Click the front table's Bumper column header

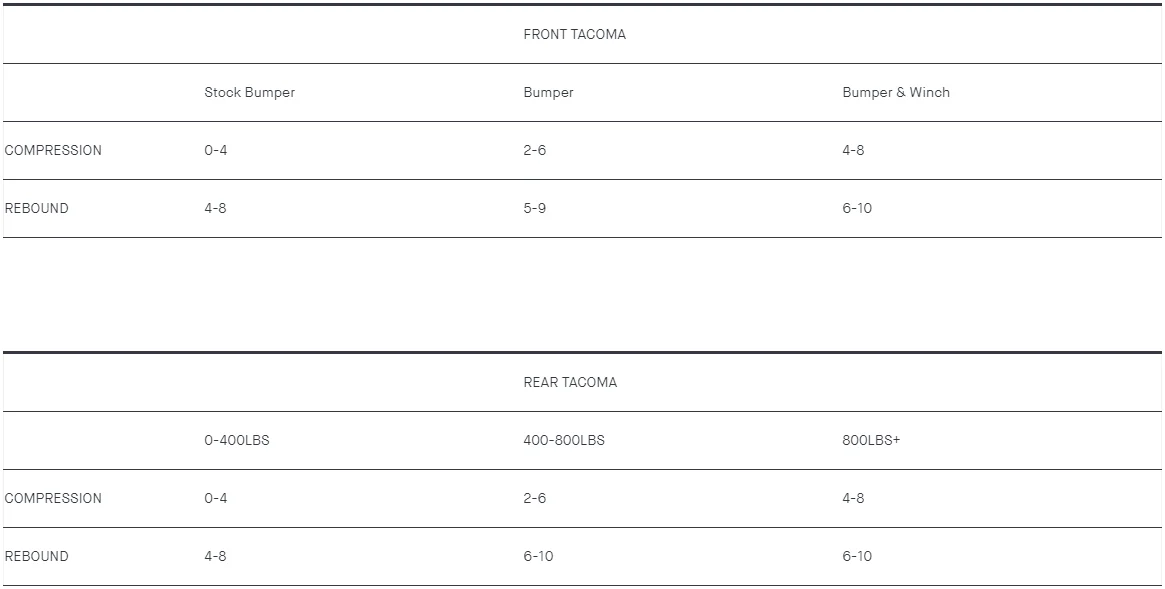click(x=548, y=92)
